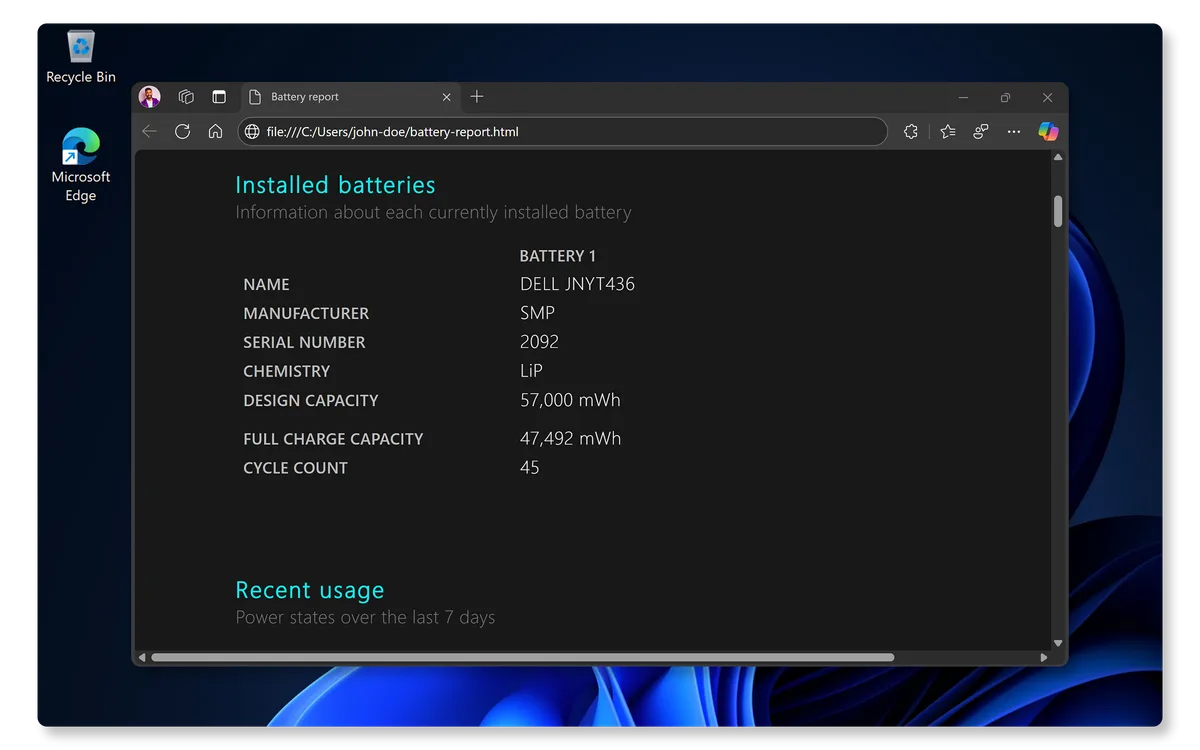The height and width of the screenshot is (750, 1200).
Task: Open the browser essentials icon next to Favorites
Action: [x=981, y=131]
